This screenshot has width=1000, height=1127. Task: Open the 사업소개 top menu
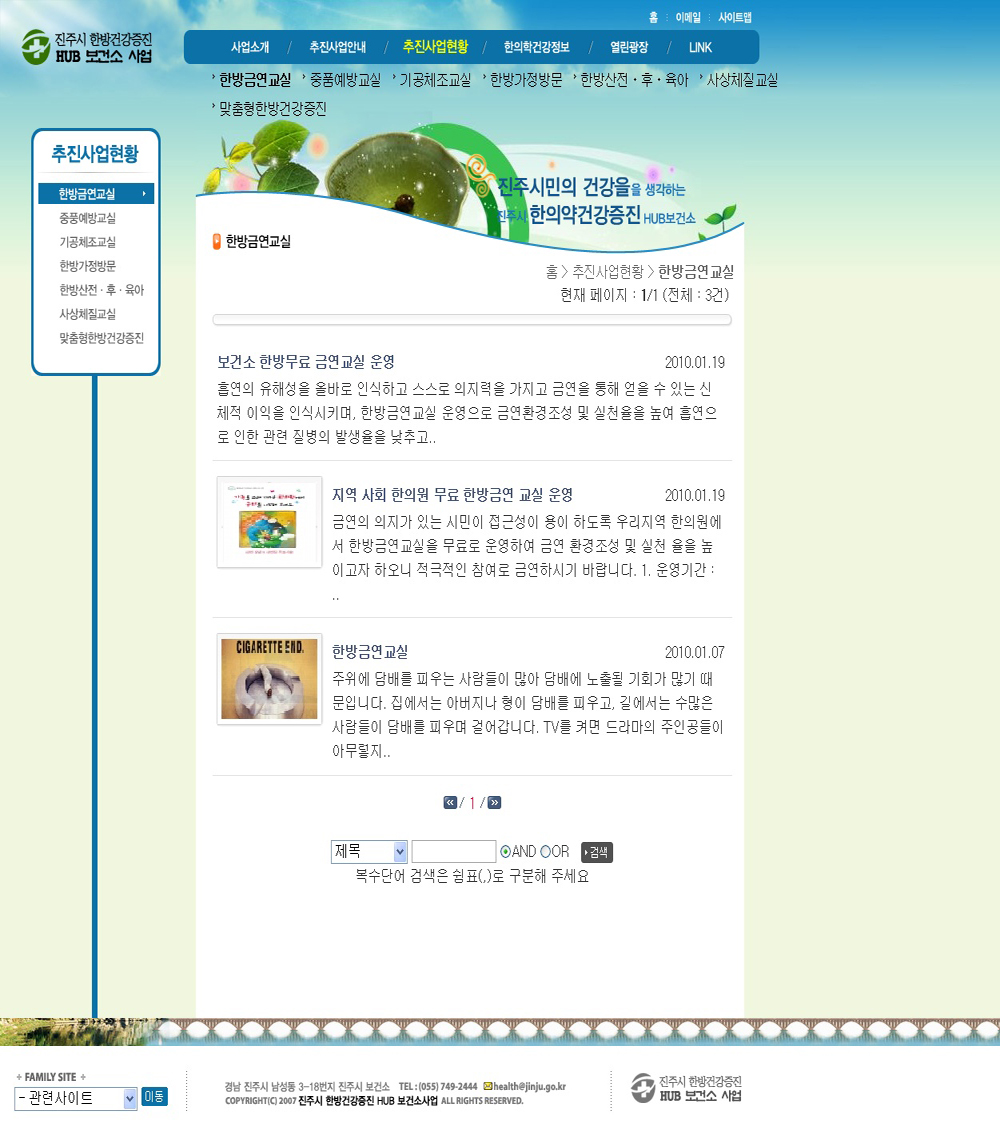tap(250, 47)
